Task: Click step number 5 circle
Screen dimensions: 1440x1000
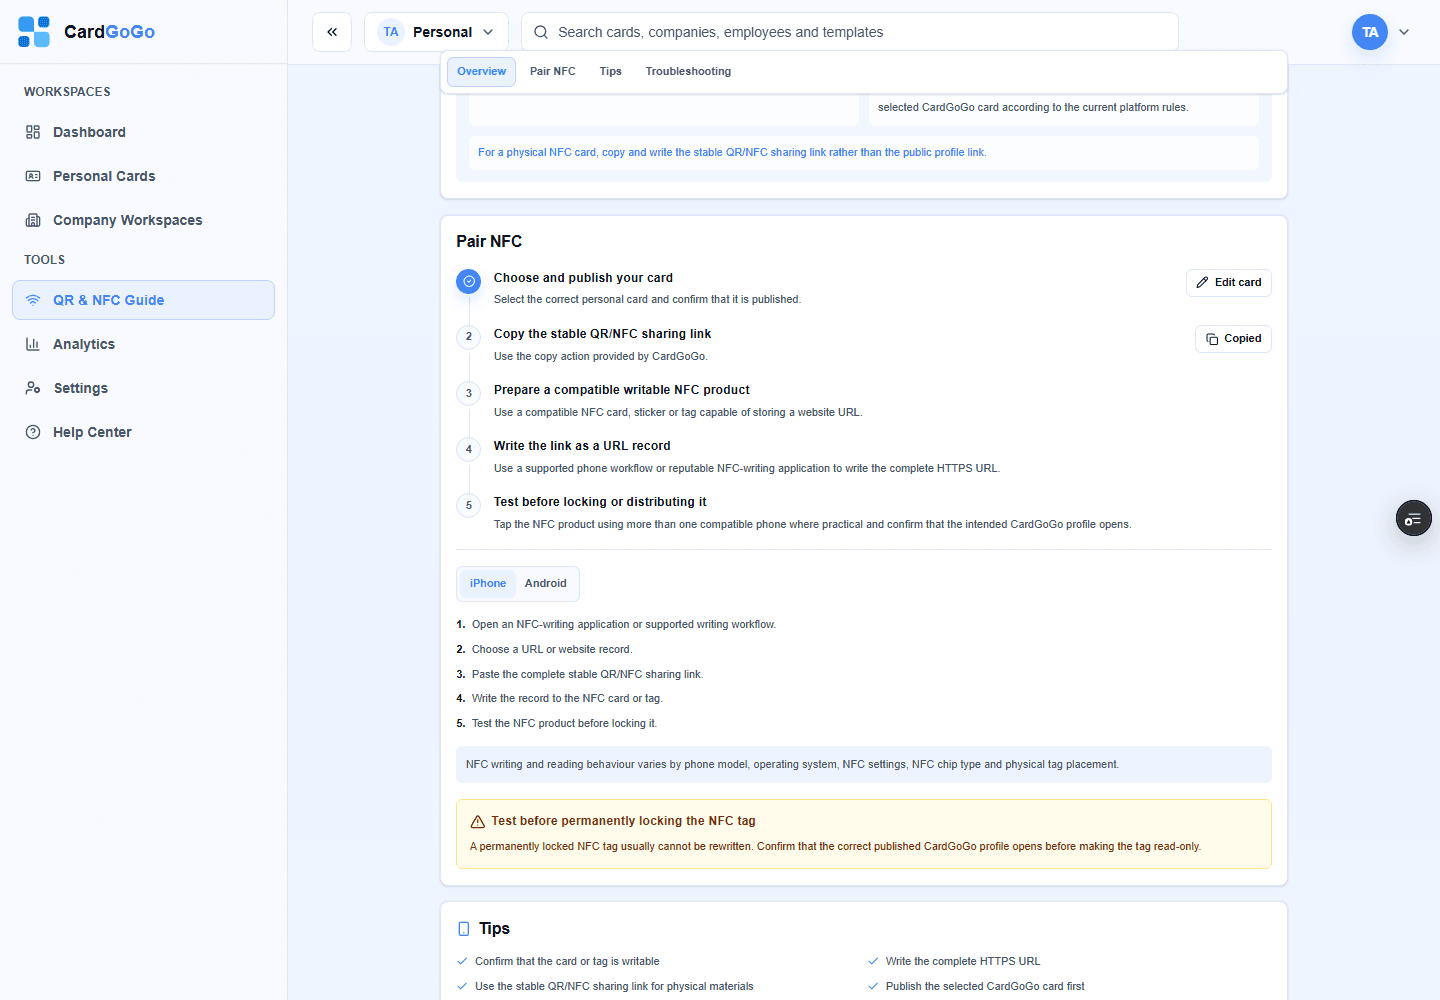Action: click(469, 505)
